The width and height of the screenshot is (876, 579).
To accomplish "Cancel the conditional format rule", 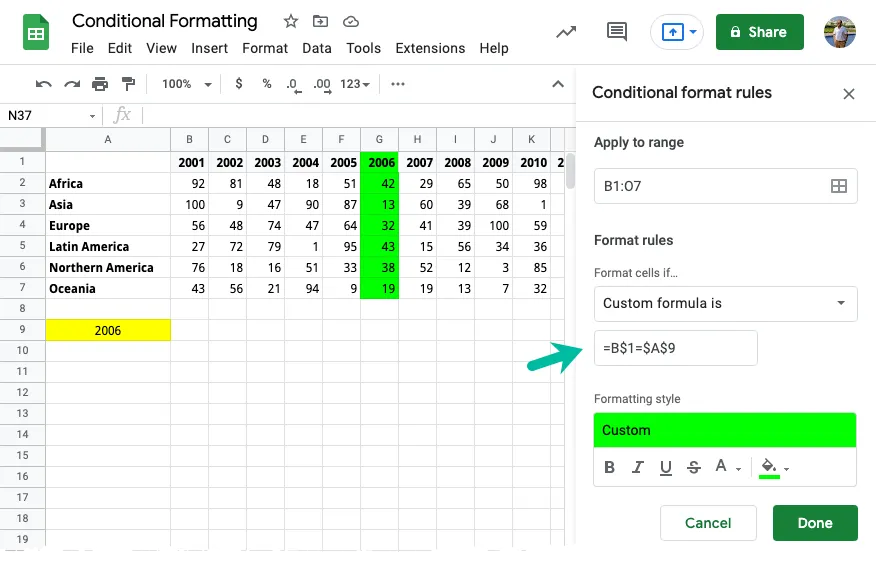I will click(708, 522).
